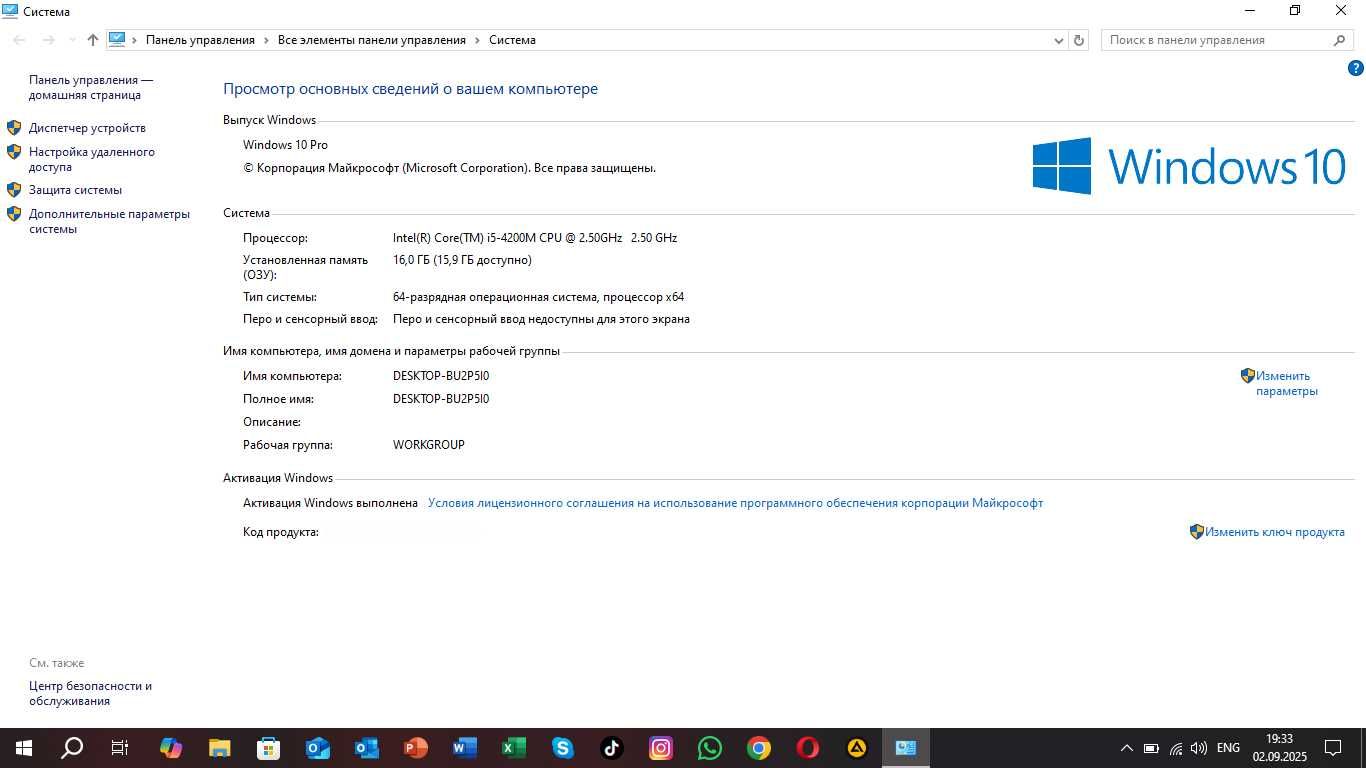The height and width of the screenshot is (768, 1366).
Task: Open recent locations dropdown arrow
Action: [71, 40]
